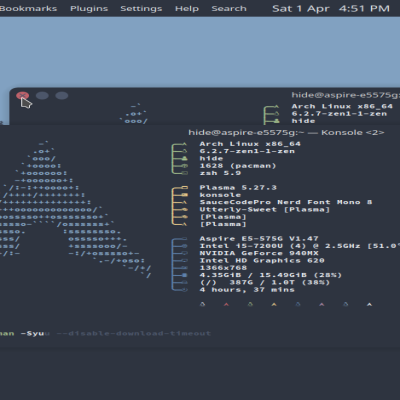The image size is (400, 400).
Task: Click the shell icon beside zsh 5.9
Action: [185, 173]
